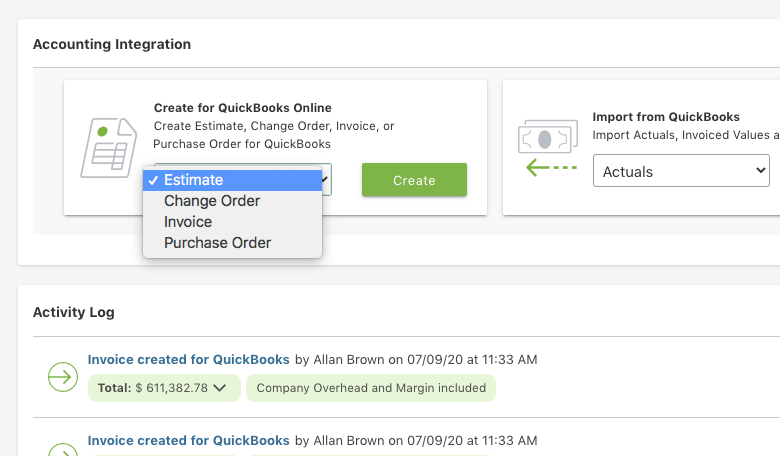
Task: Open the Actuals import dropdown
Action: [680, 172]
